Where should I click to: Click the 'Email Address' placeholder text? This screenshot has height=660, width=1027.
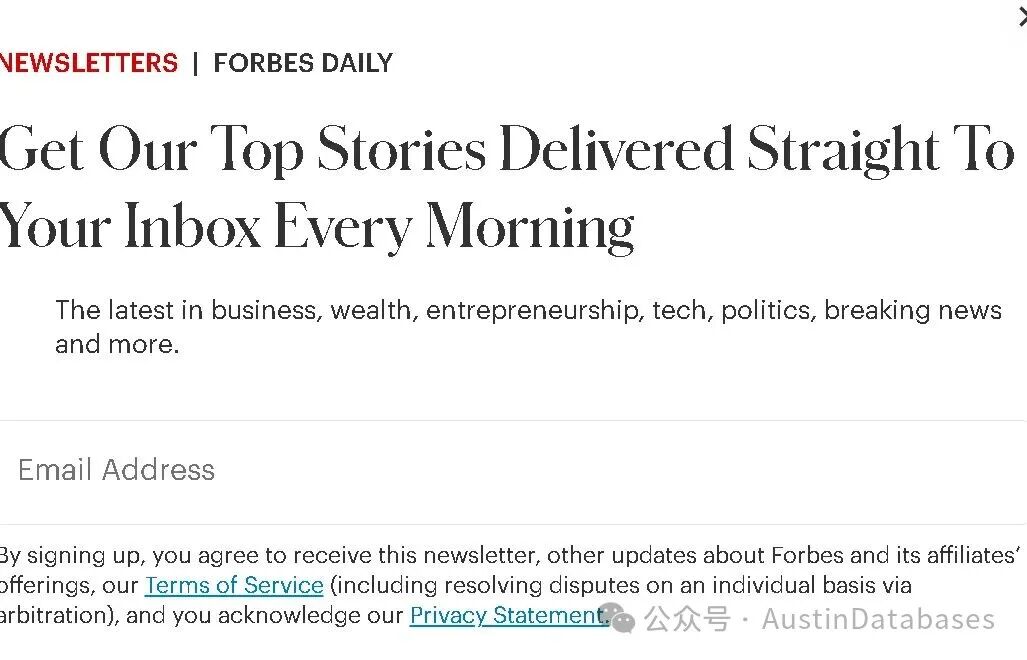117,470
